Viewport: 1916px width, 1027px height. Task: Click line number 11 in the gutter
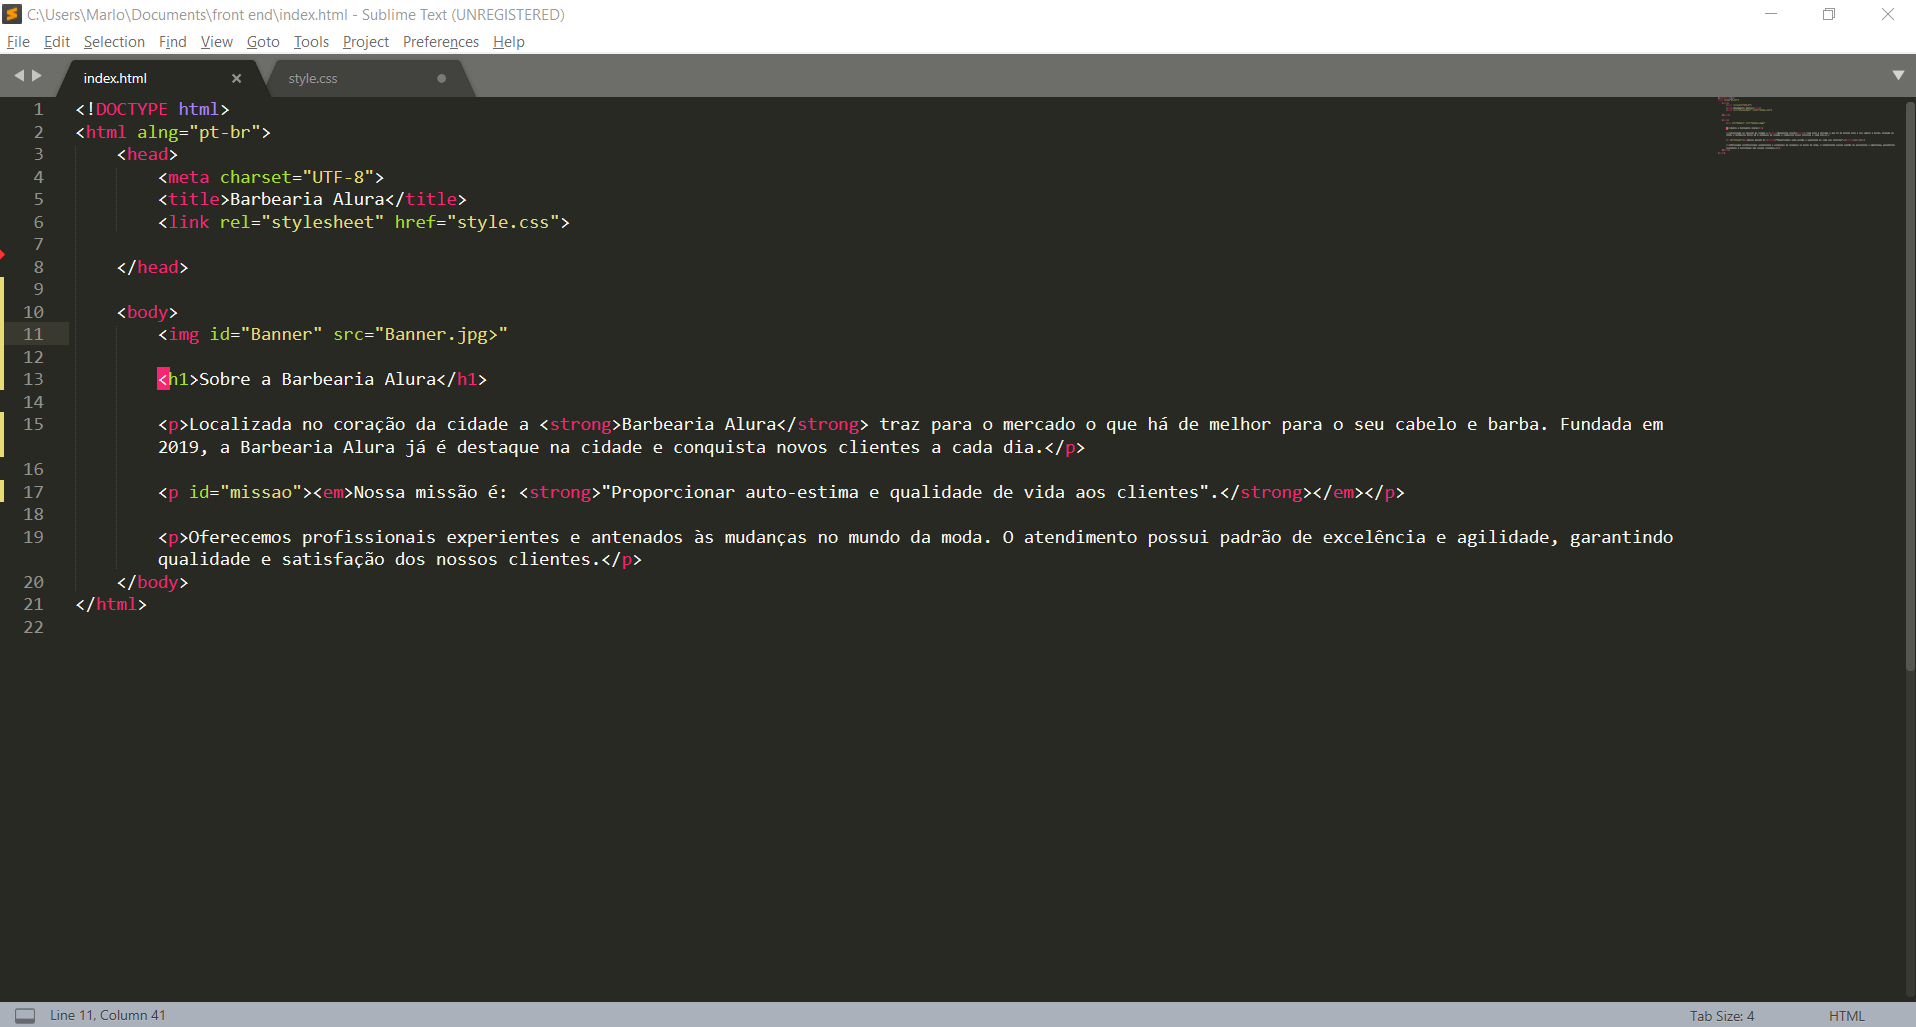point(33,334)
